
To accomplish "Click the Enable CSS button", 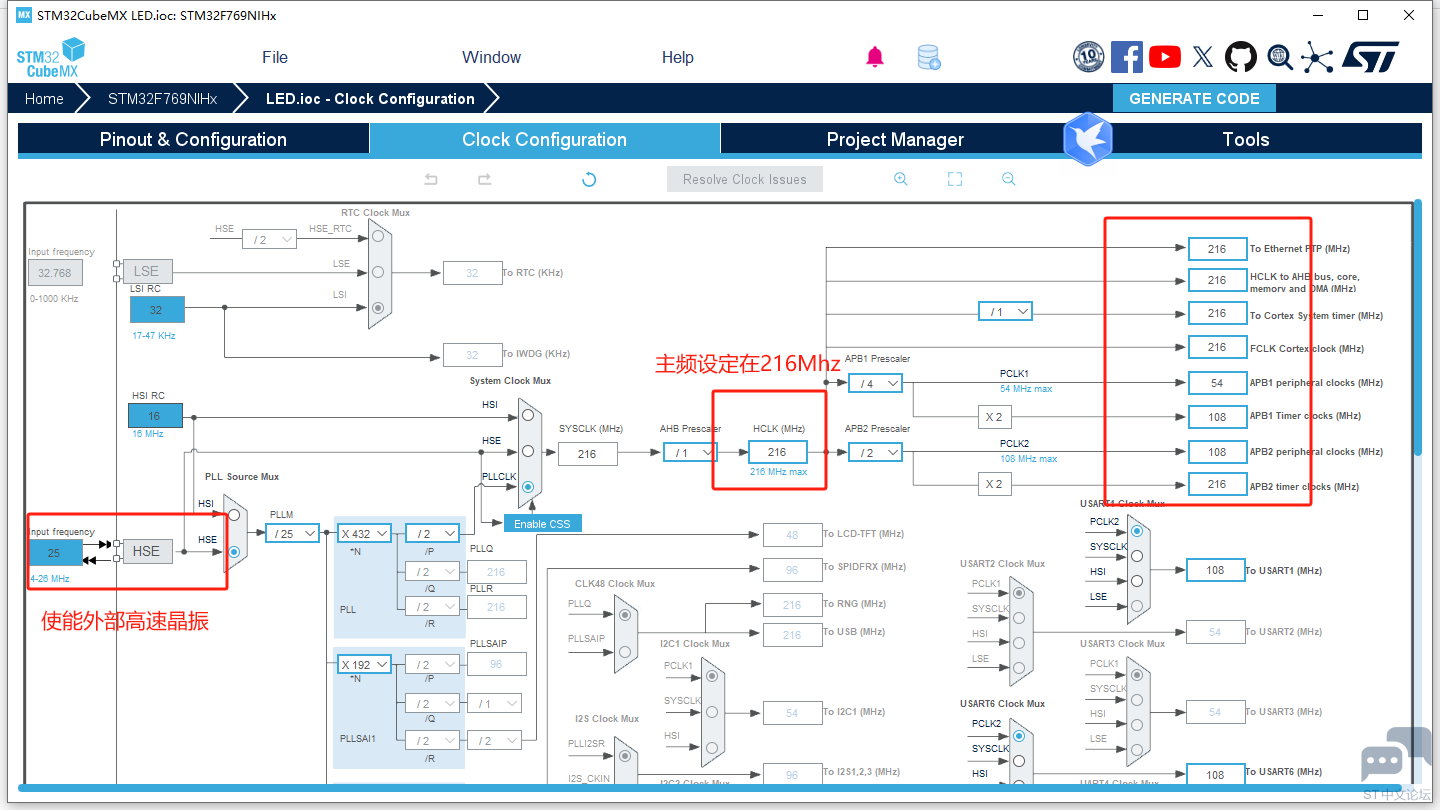I will click(542, 524).
